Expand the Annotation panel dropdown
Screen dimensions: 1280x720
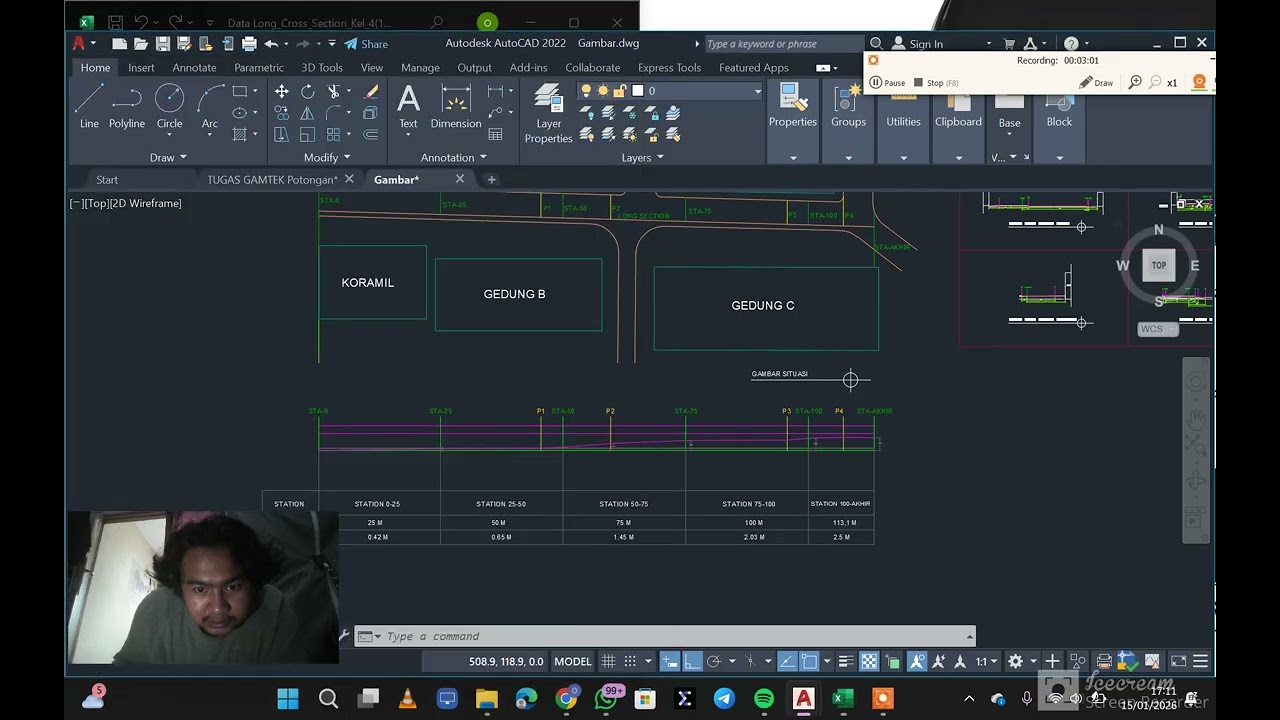click(453, 158)
